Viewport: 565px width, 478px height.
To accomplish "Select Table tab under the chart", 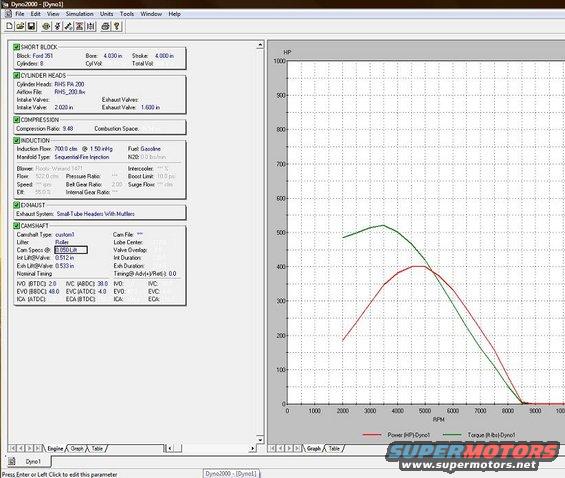I will 334,448.
